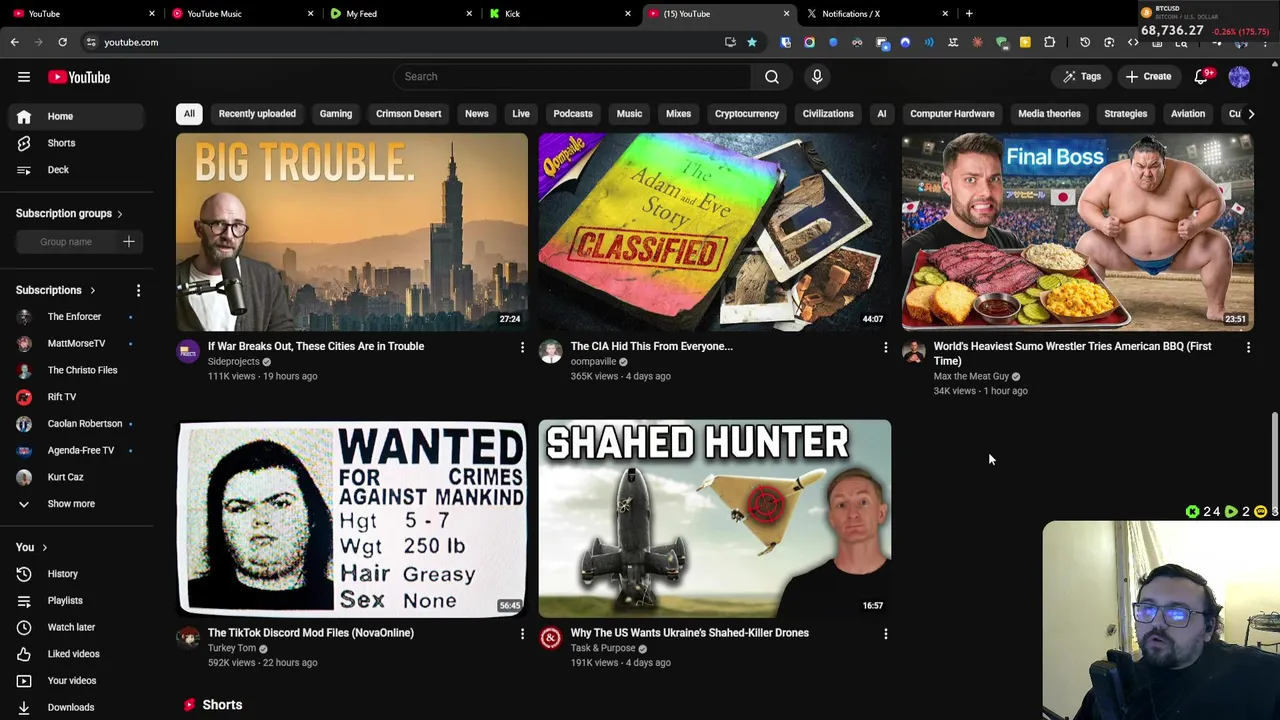Screen dimensions: 1280x720
Task: Open Playlists in the sidebar
Action: click(76, 600)
